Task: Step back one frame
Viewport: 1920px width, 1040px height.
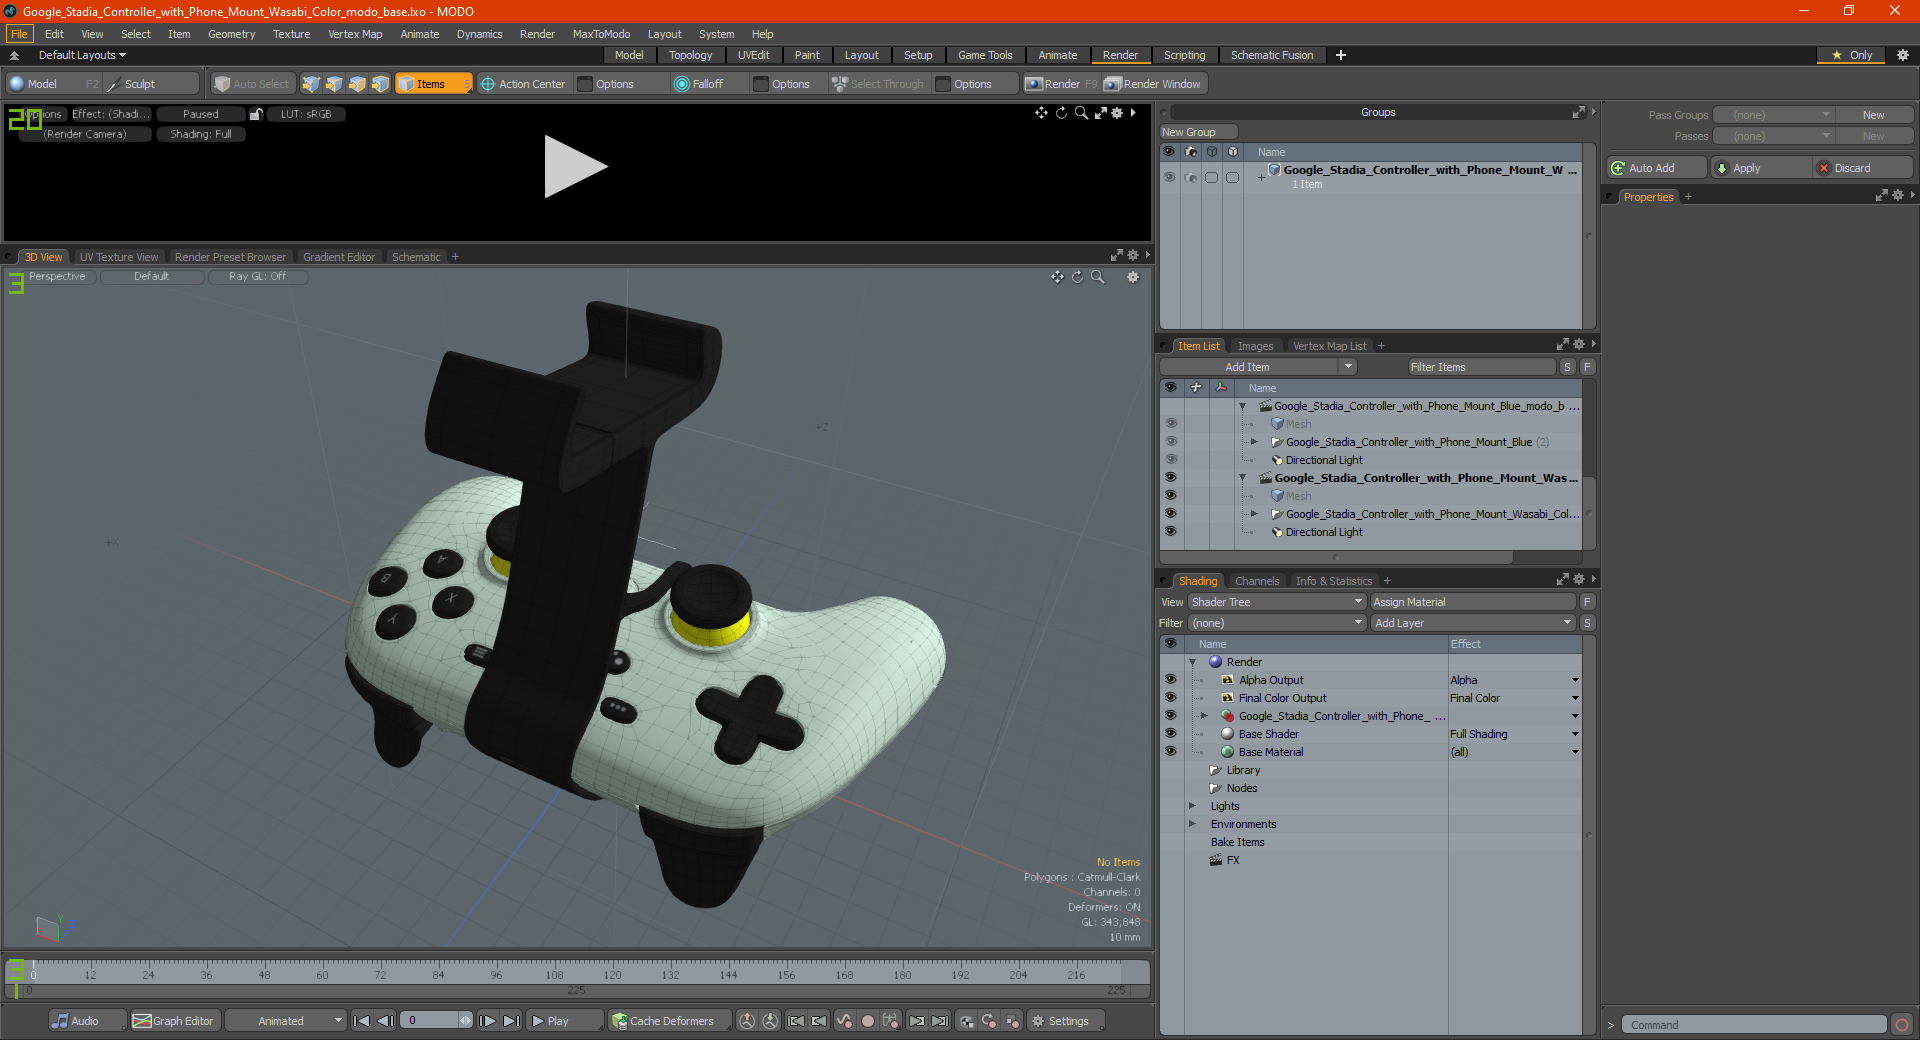Action: click(x=385, y=1021)
